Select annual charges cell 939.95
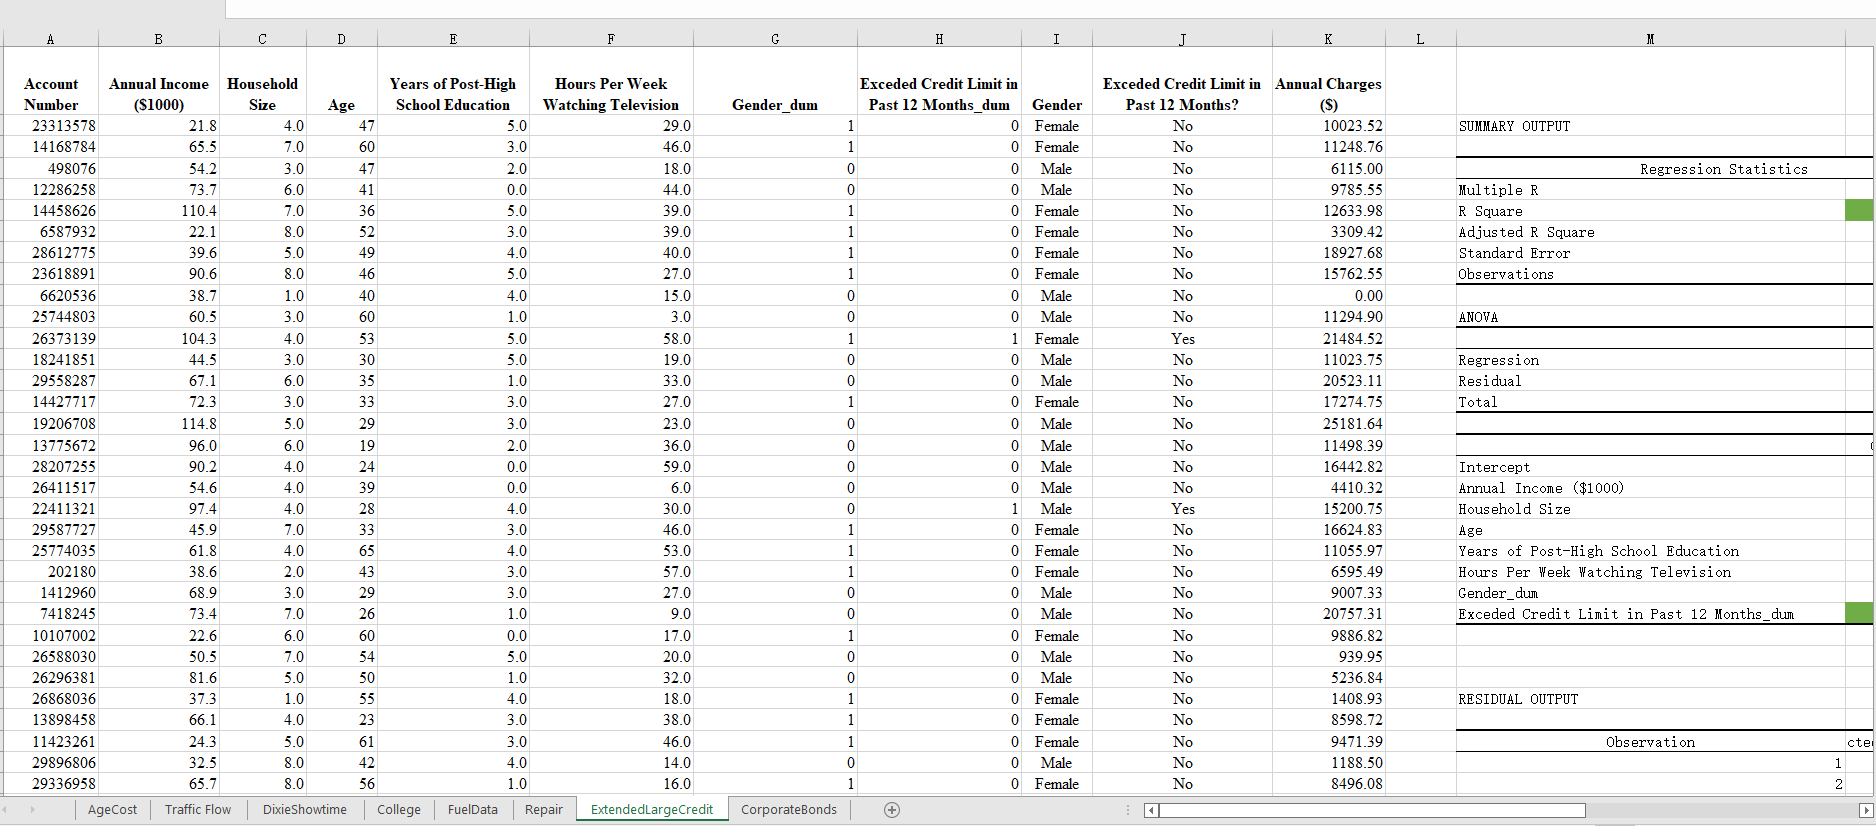 click(1328, 657)
